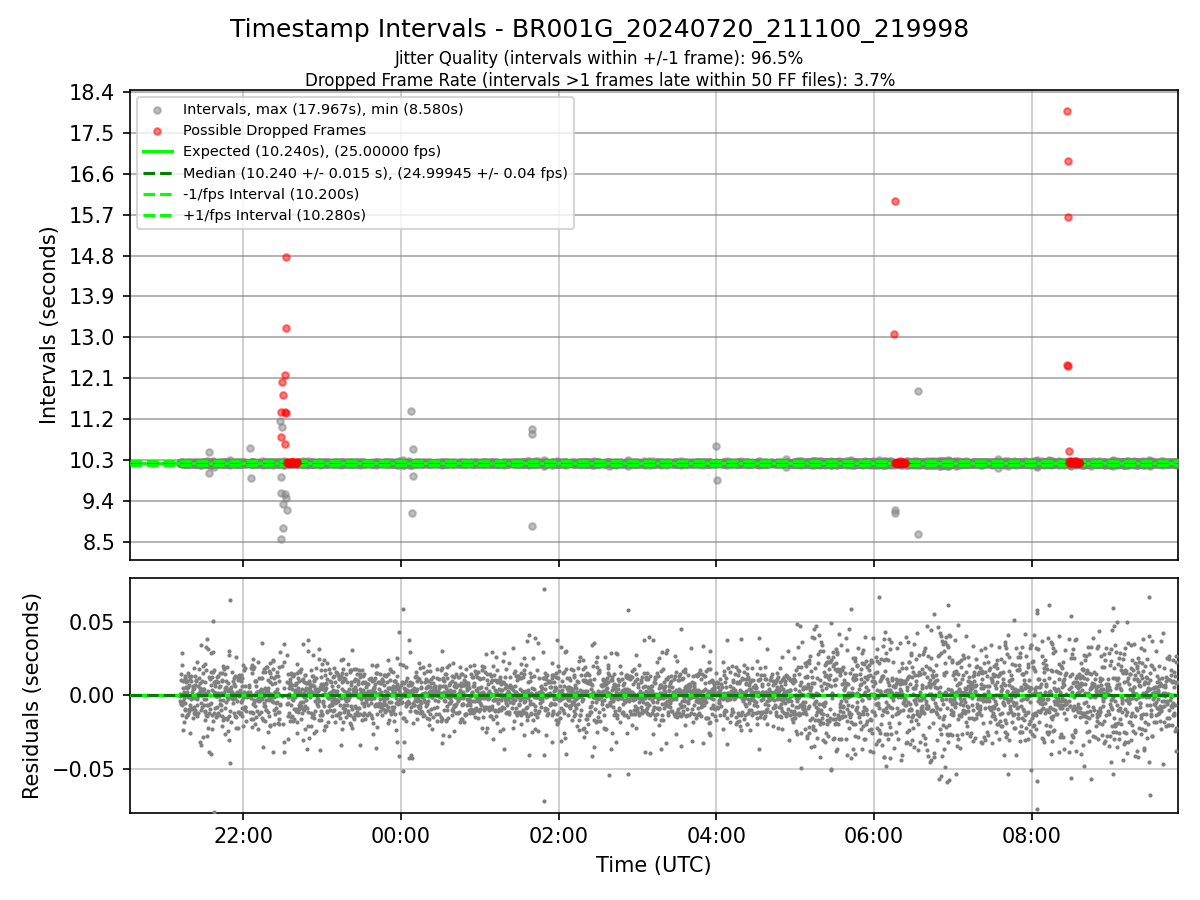
Task: Click the "Residuals (seconds)" y-axis label
Action: tap(32, 696)
